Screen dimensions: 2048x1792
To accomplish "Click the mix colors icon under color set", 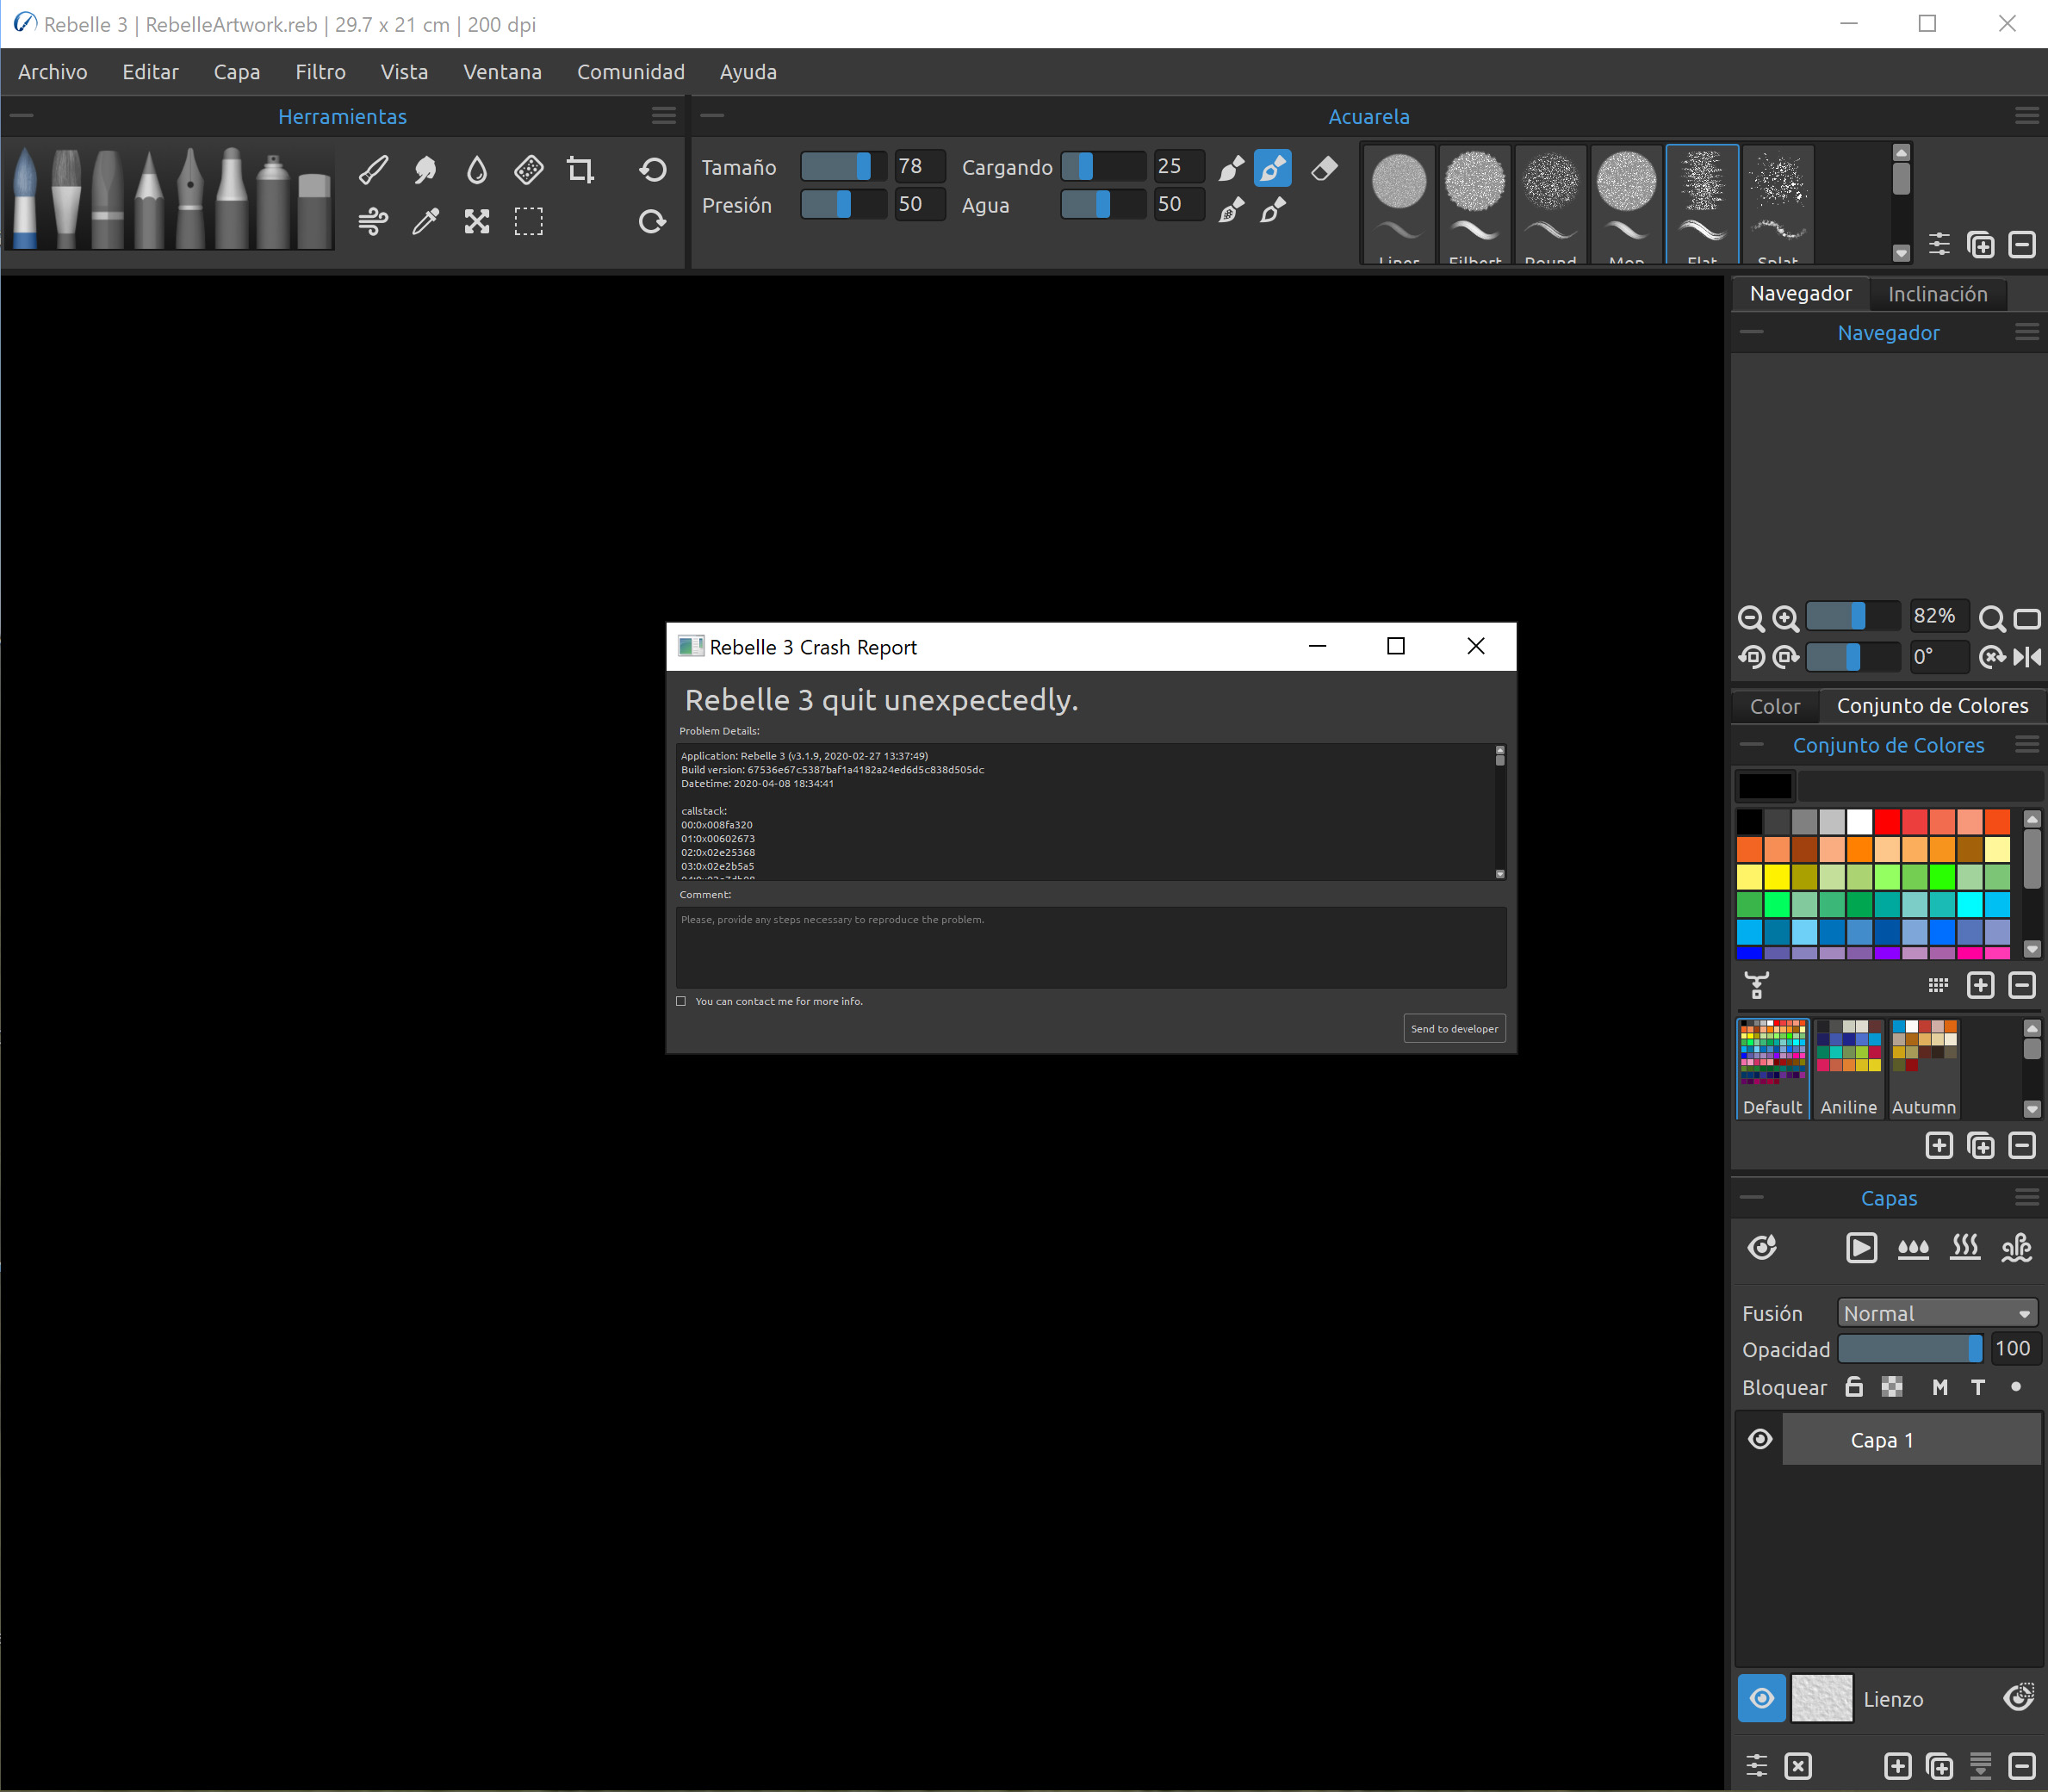I will [1757, 985].
